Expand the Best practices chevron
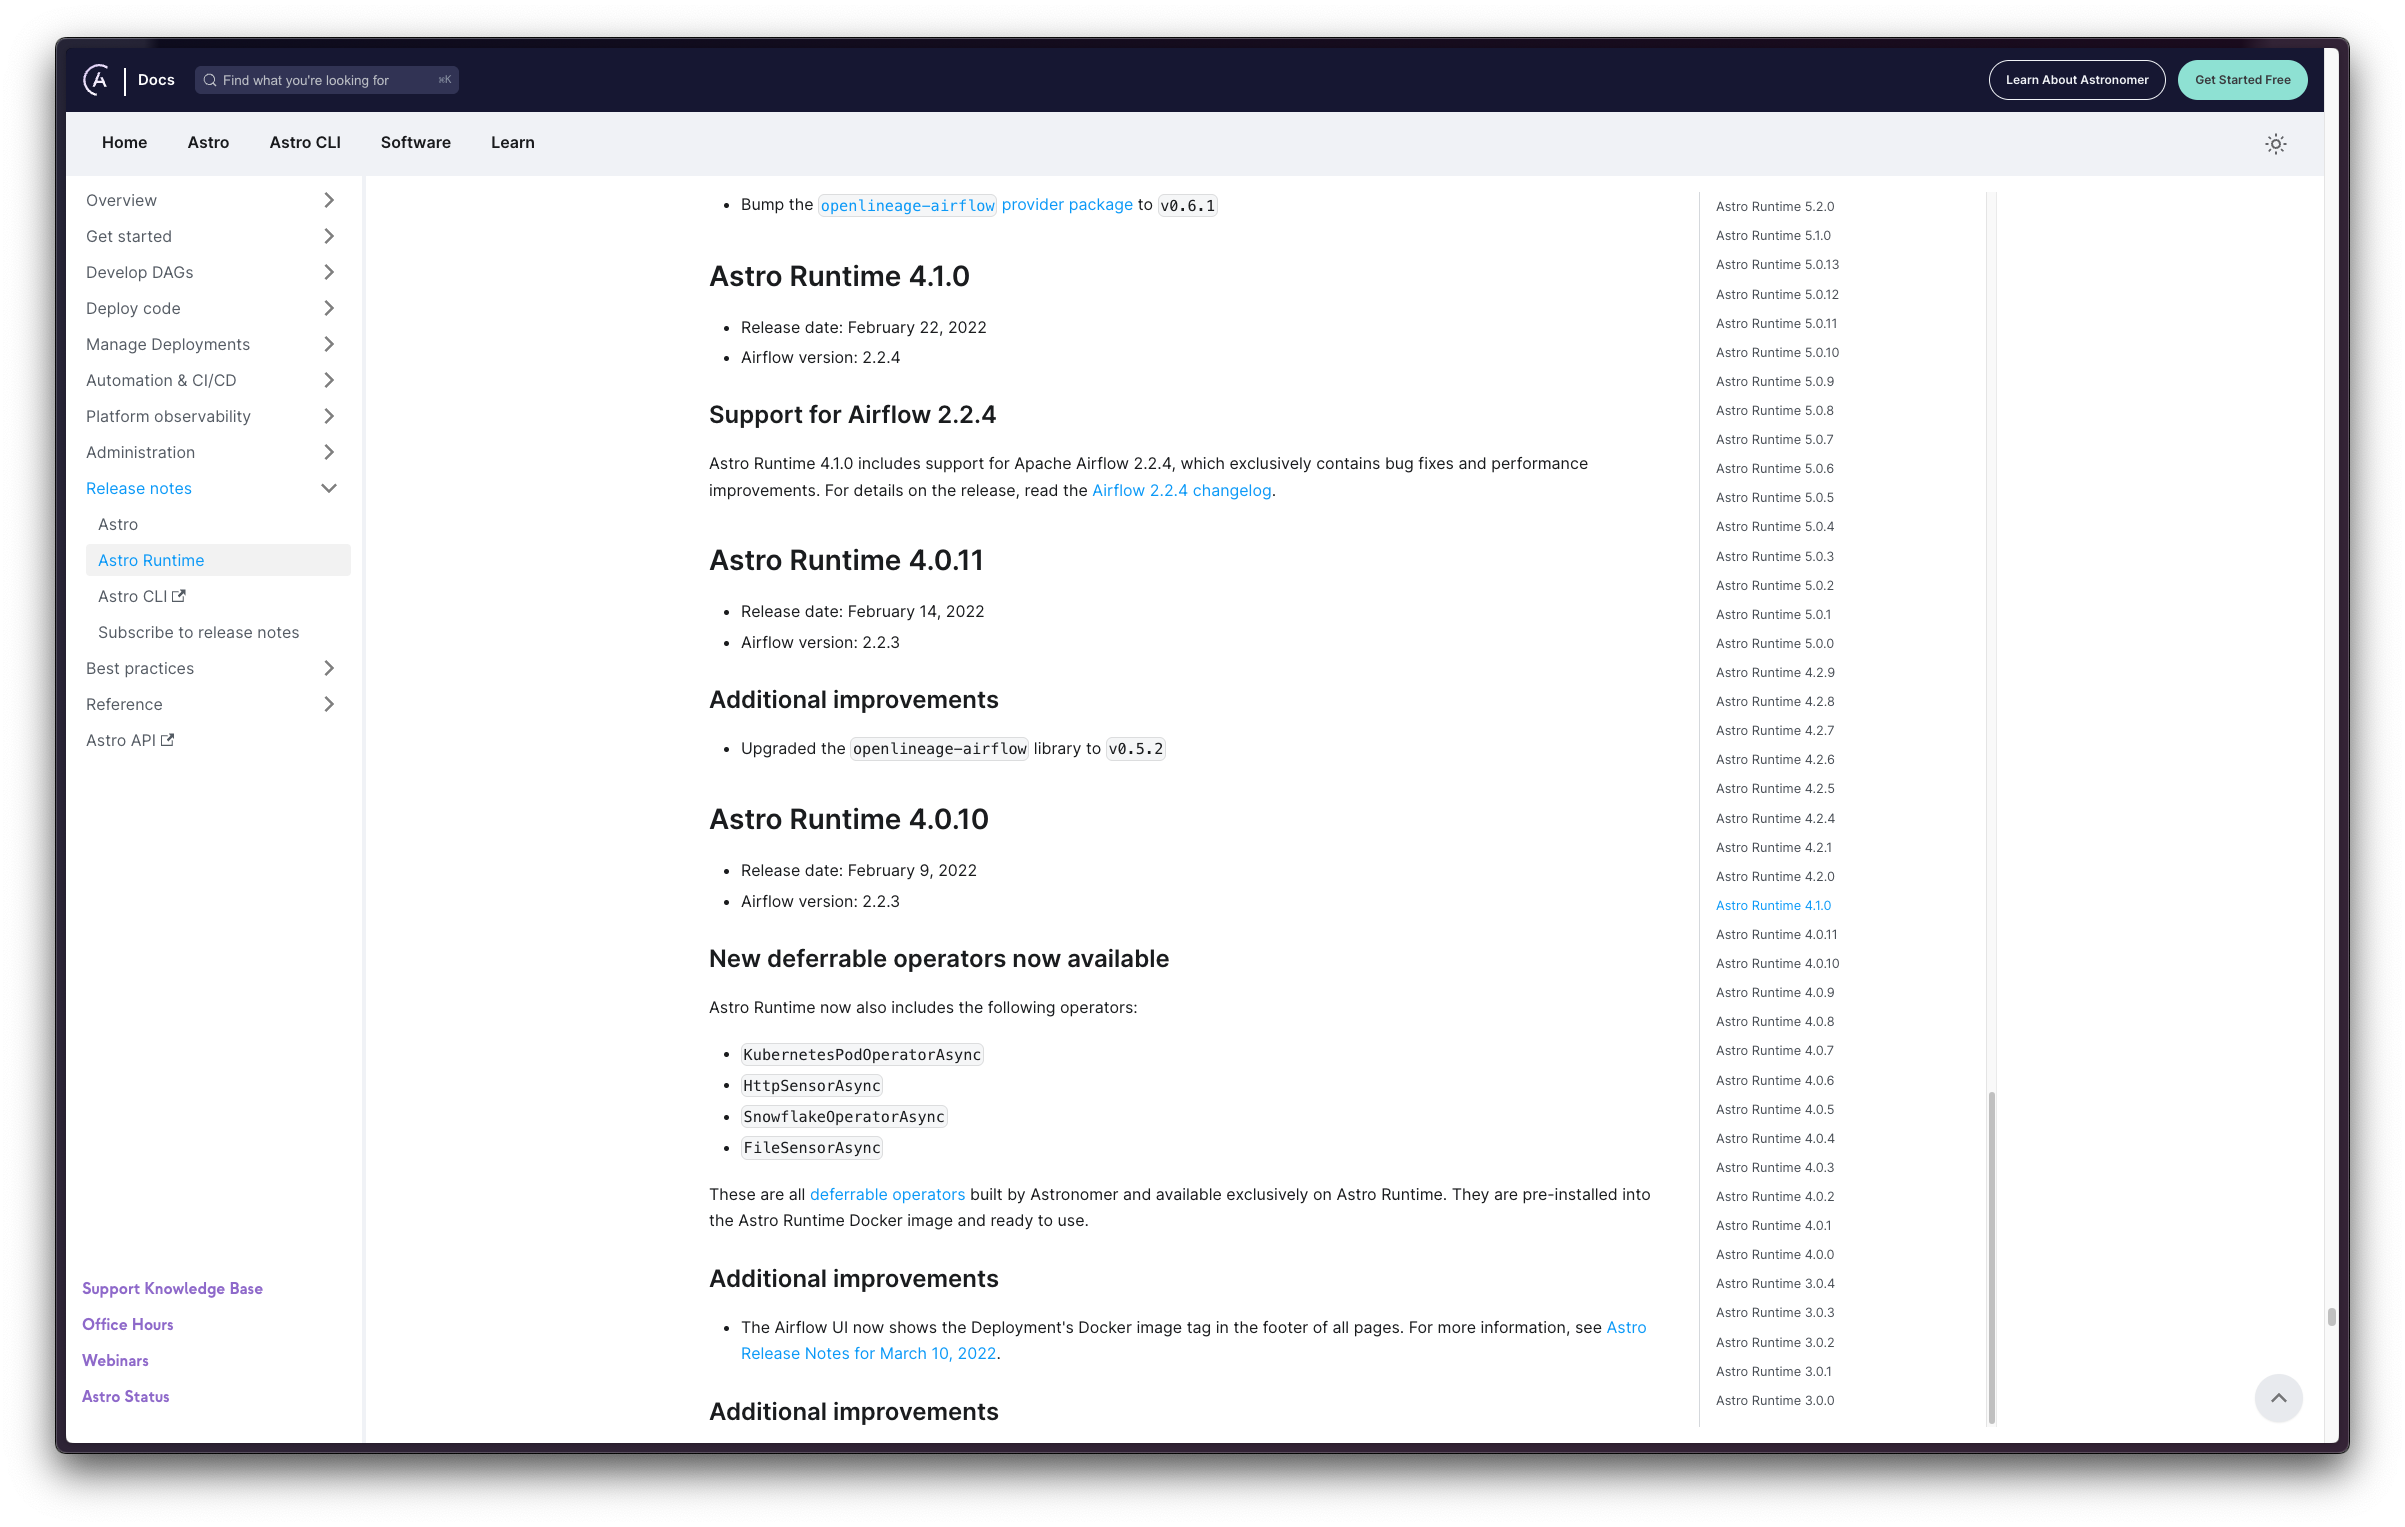Image resolution: width=2405 pixels, height=1527 pixels. point(329,668)
